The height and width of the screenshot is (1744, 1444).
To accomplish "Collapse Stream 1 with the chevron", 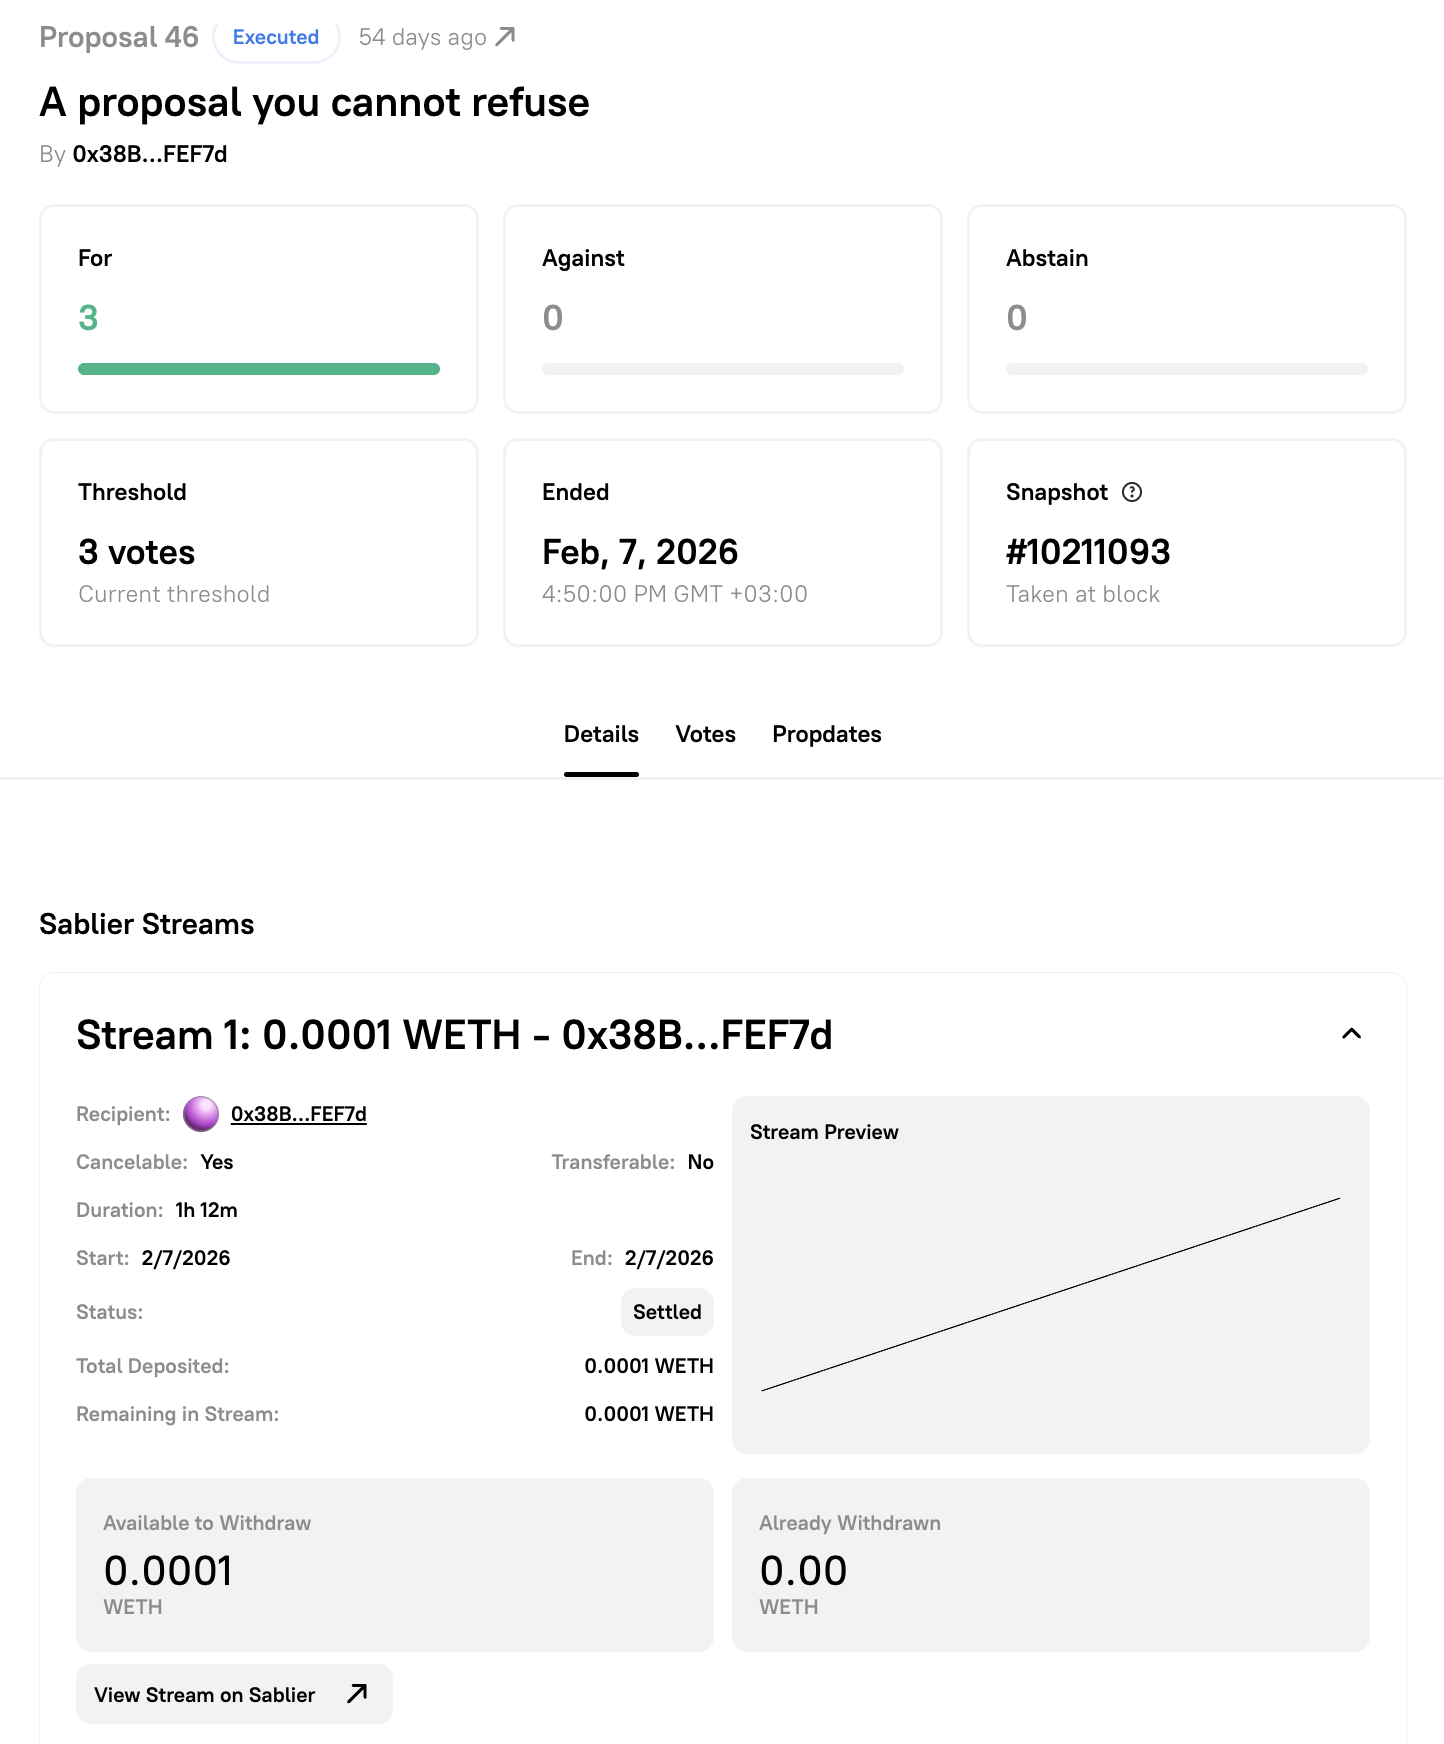I will 1351,1034.
